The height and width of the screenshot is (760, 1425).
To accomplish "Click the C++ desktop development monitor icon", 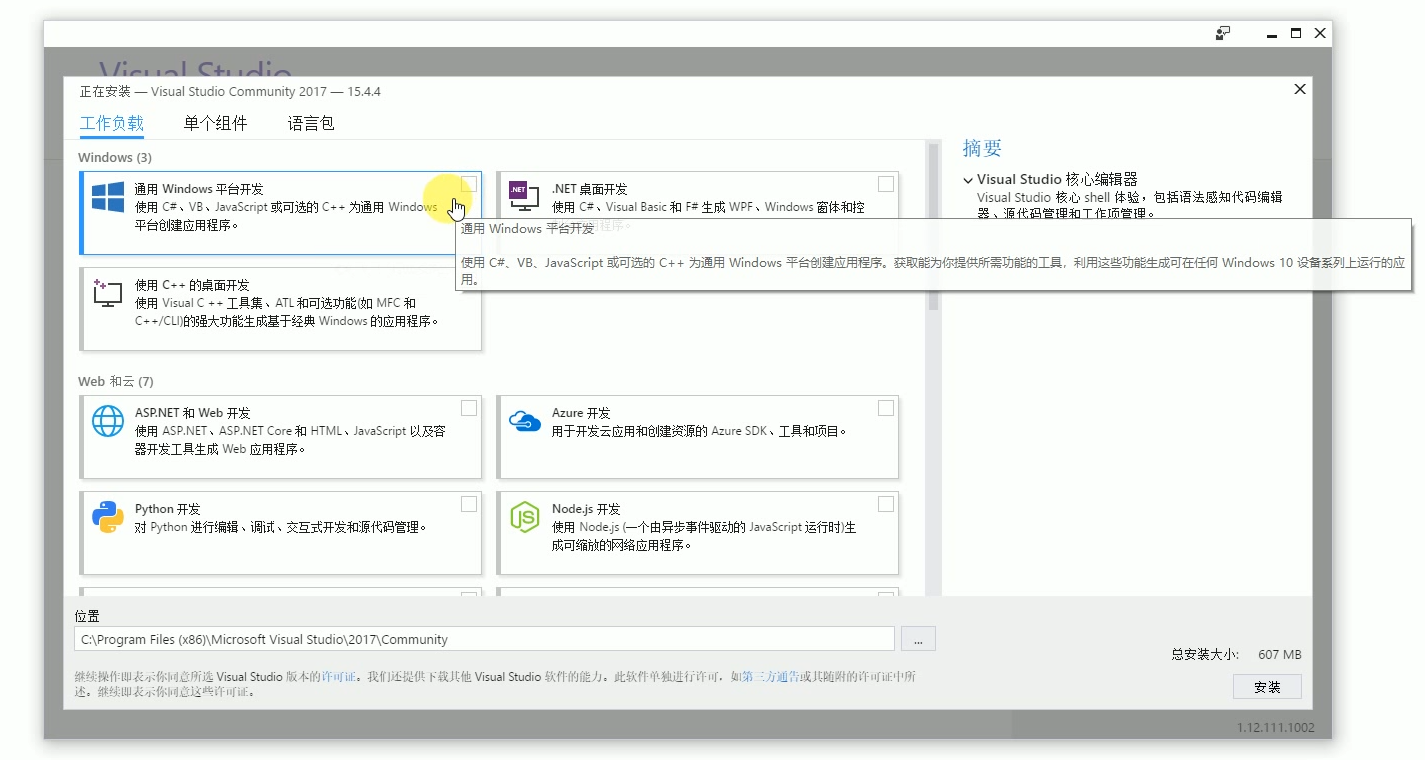I will click(107, 293).
